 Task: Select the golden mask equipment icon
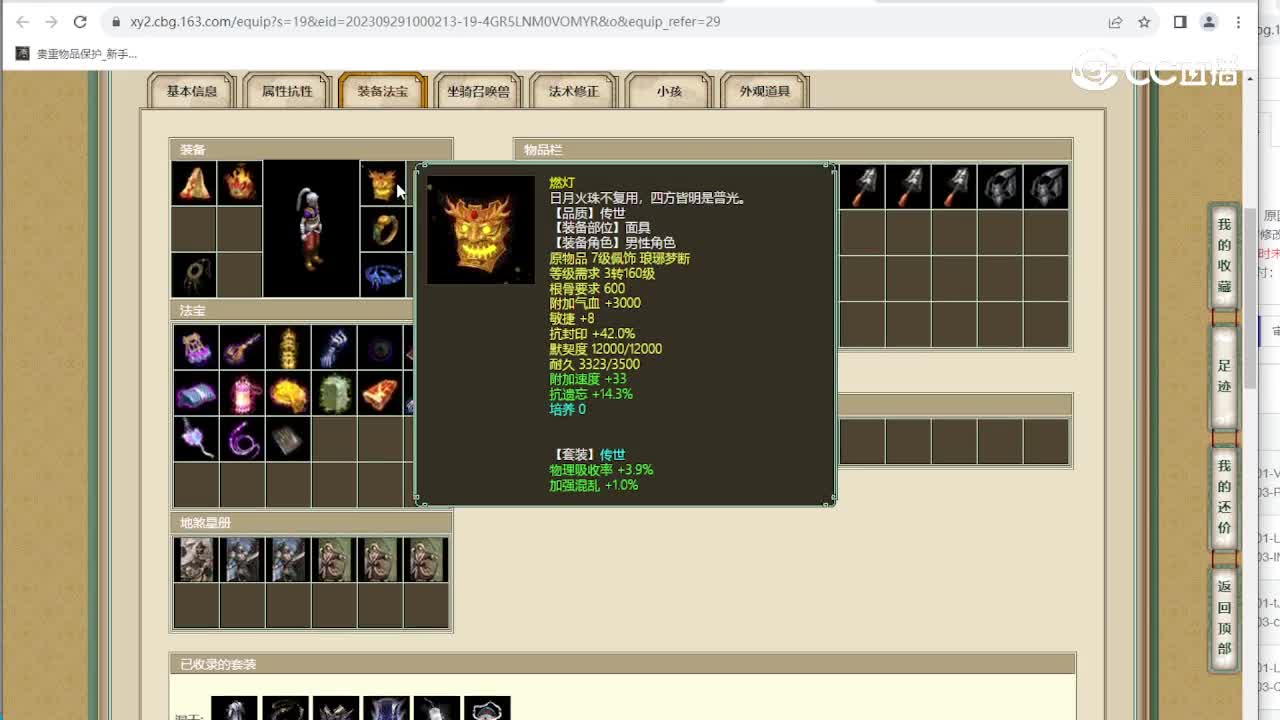click(382, 183)
